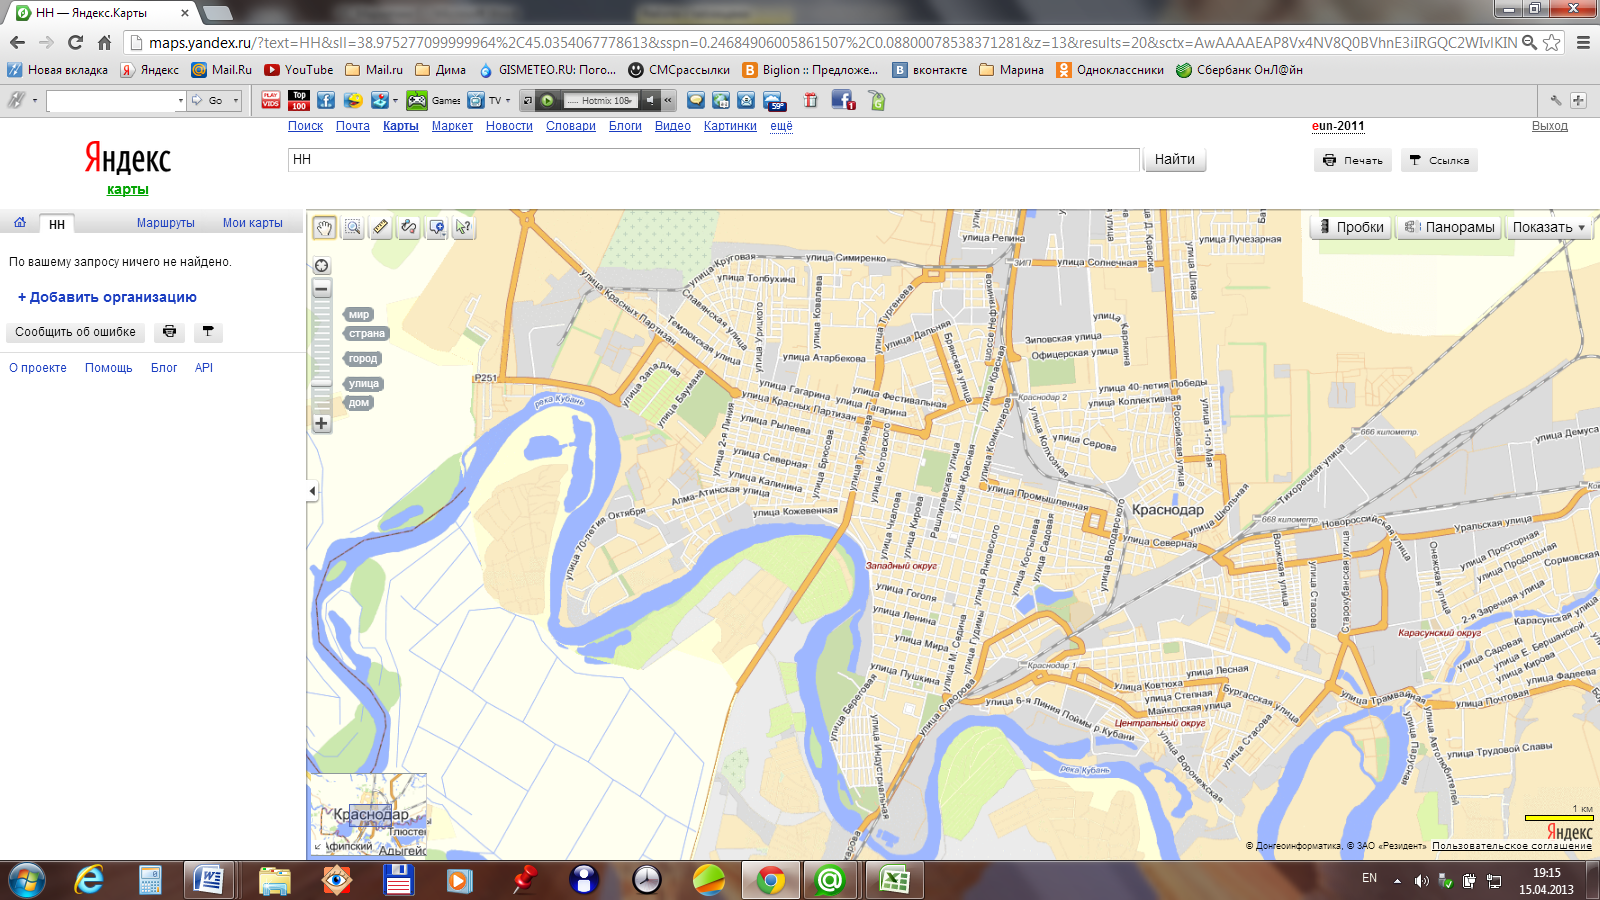Viewport: 1600px width, 900px height.
Task: Click the gift box toolbar icon
Action: click(x=810, y=100)
